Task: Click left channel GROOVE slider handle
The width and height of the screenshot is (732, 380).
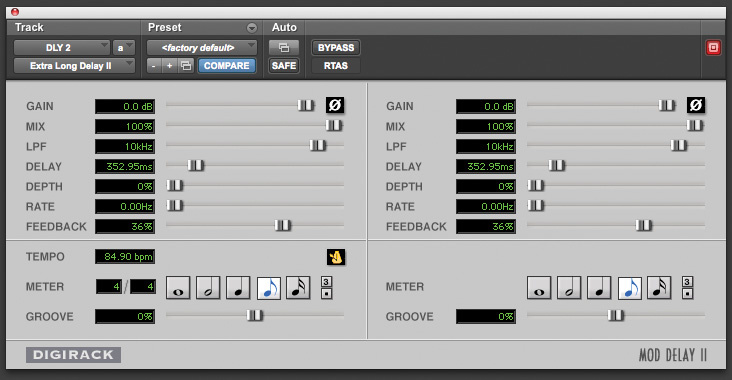Action: [254, 316]
